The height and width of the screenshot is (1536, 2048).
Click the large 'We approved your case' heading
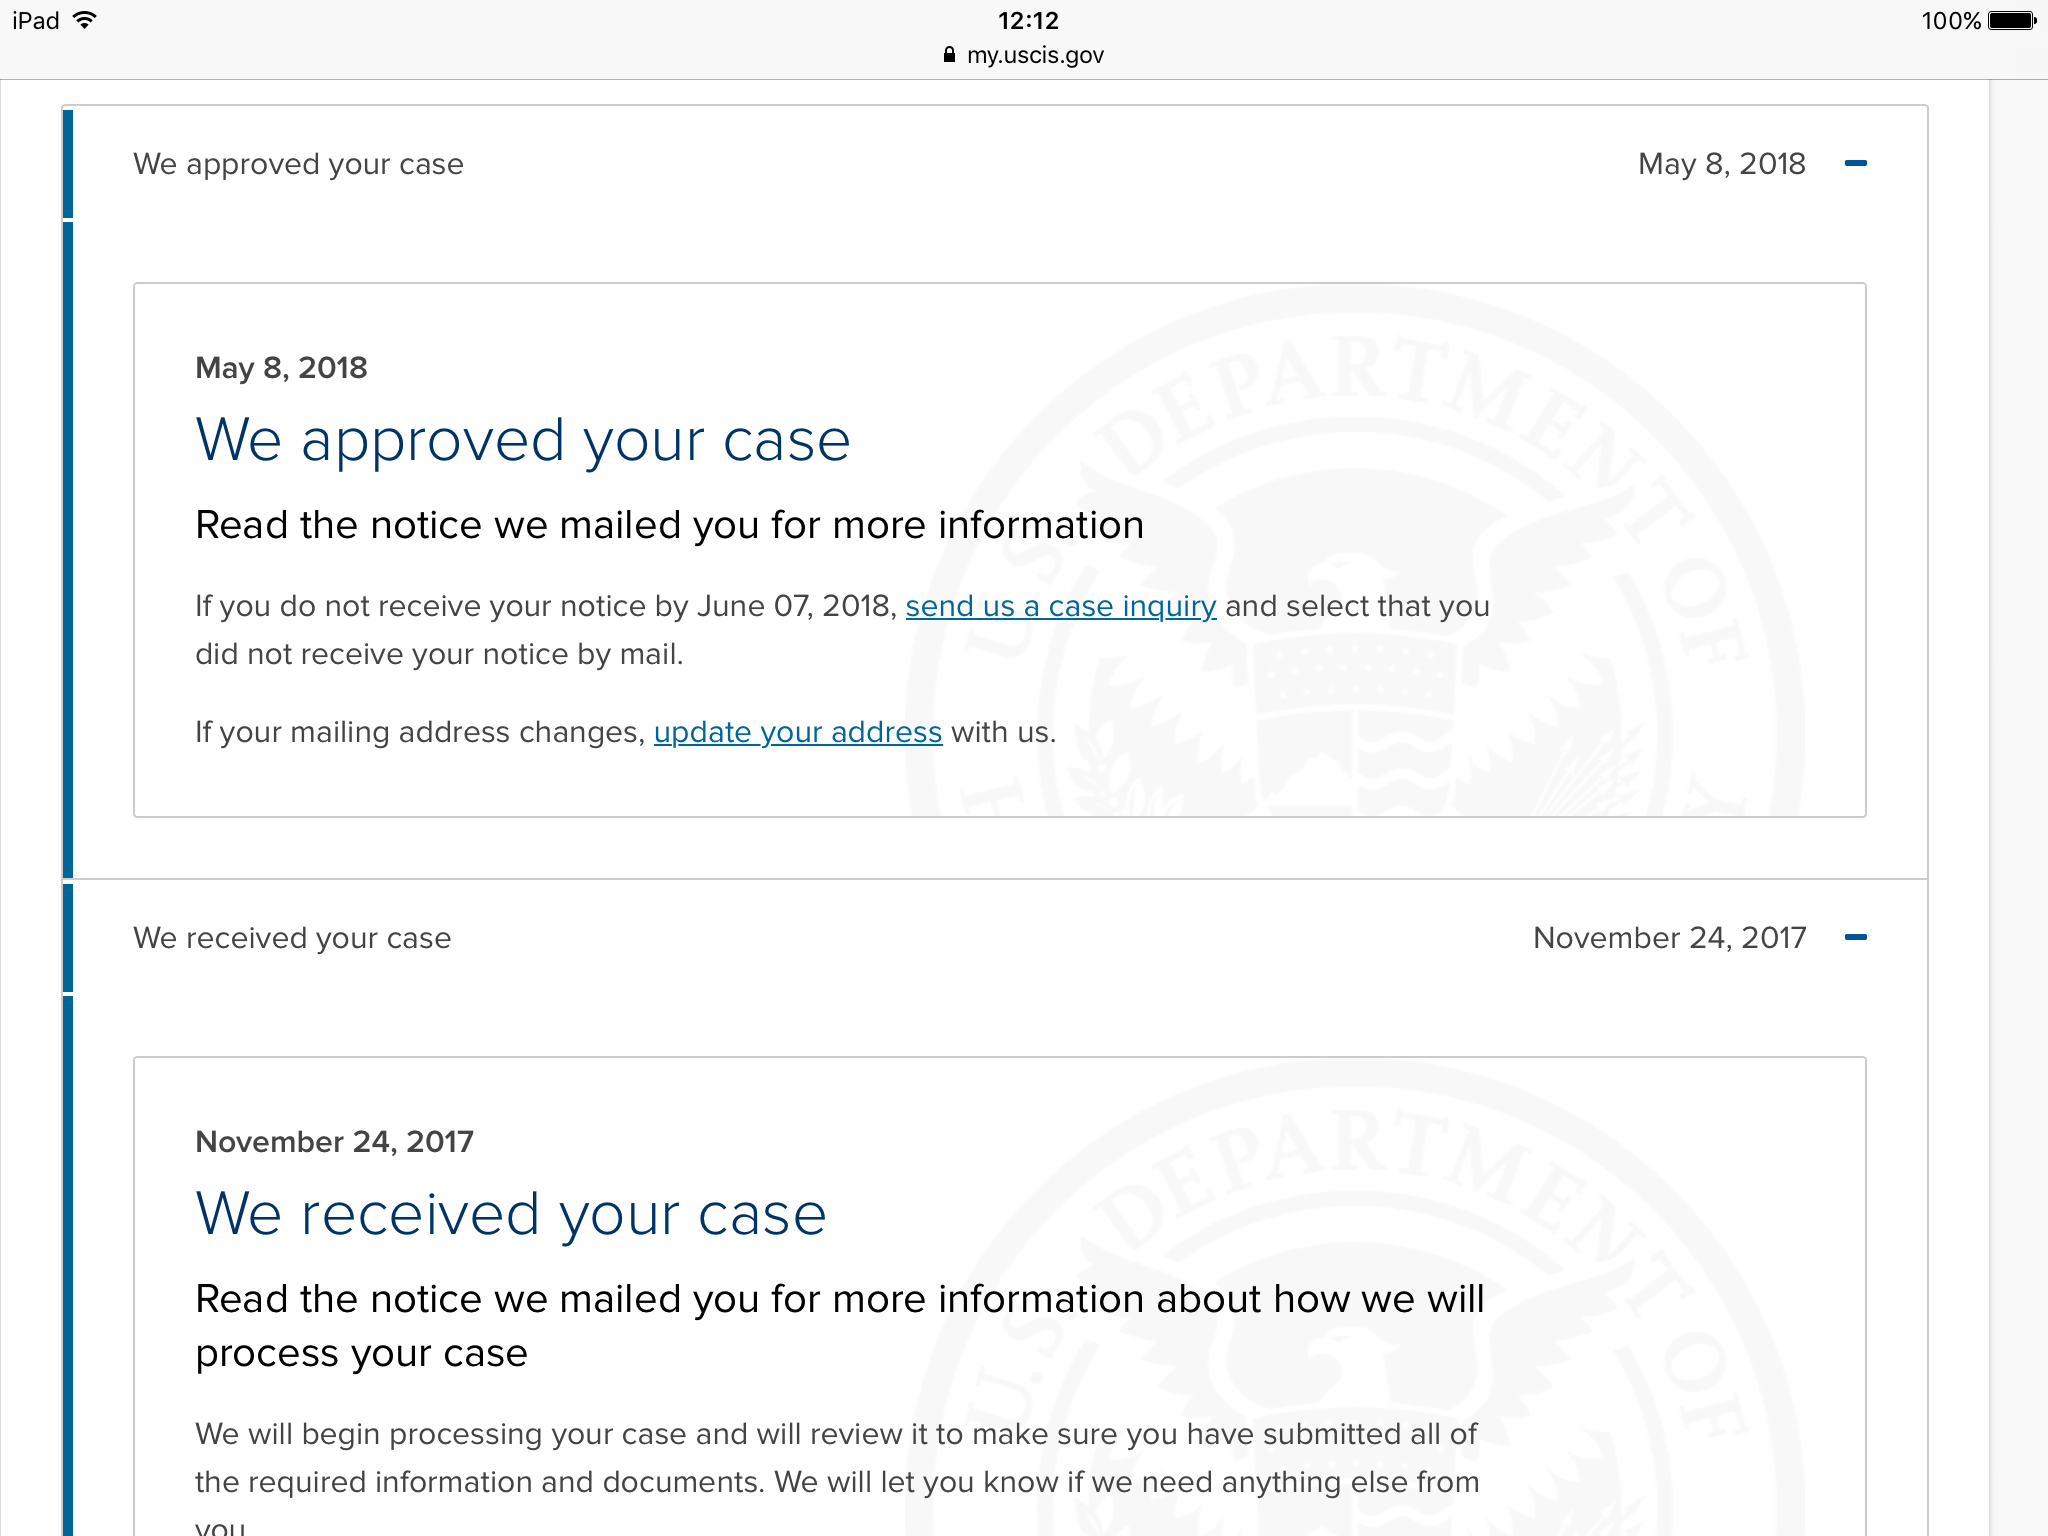(x=522, y=440)
